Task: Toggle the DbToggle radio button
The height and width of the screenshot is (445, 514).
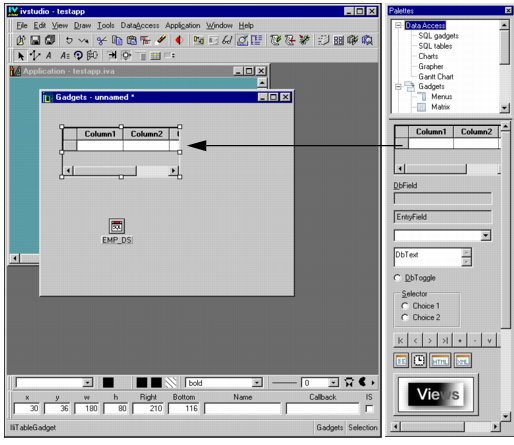Action: click(397, 278)
